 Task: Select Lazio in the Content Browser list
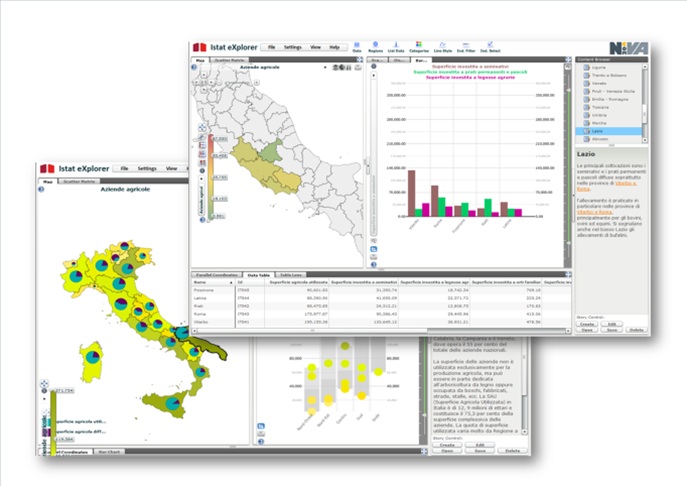pos(609,131)
